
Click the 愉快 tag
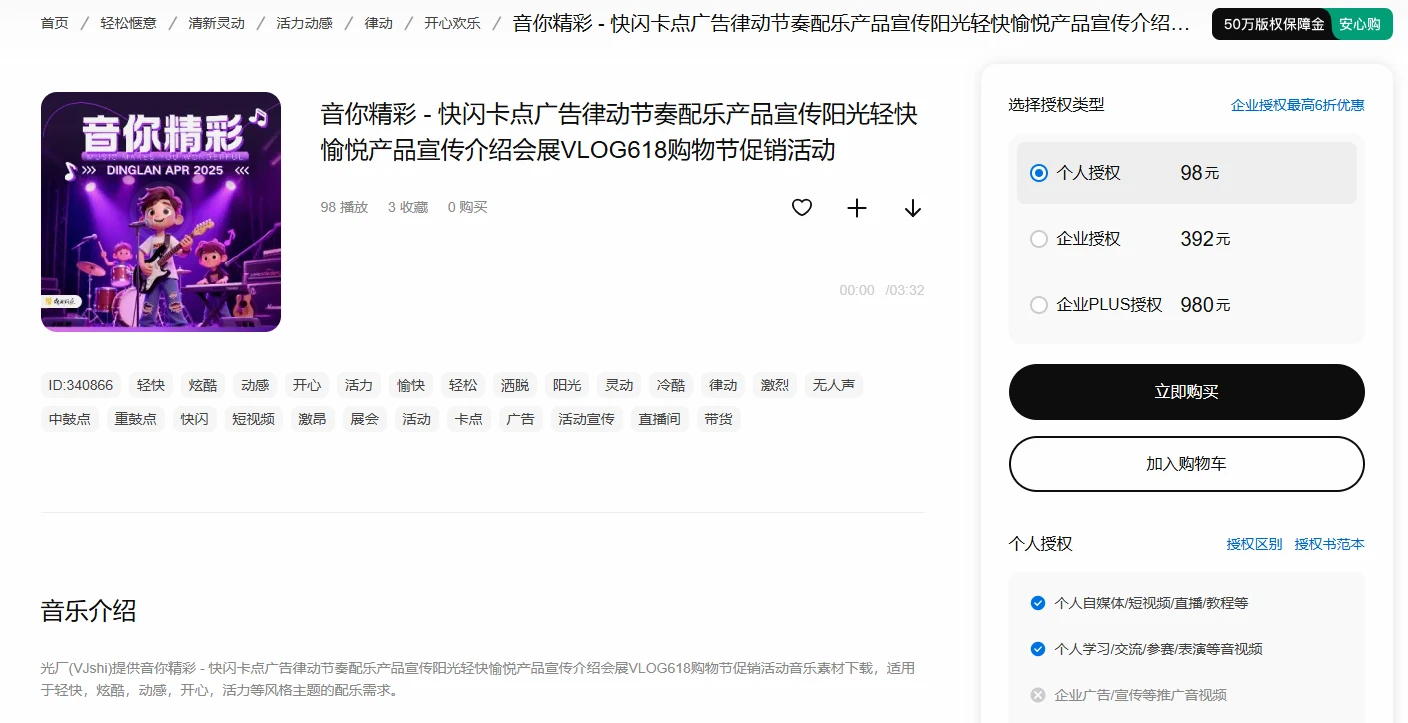click(411, 385)
